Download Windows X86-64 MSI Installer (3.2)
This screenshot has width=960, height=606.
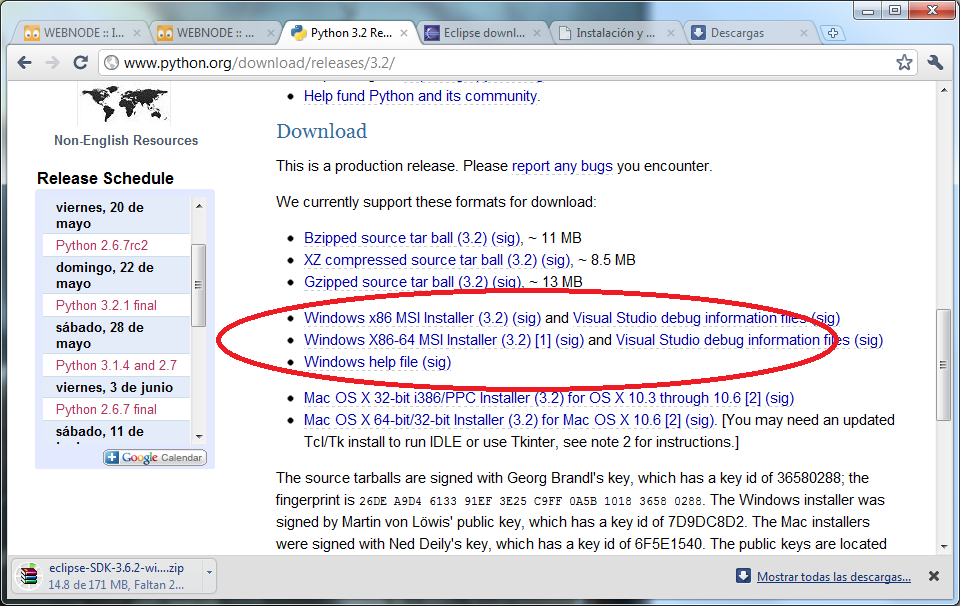[x=418, y=340]
